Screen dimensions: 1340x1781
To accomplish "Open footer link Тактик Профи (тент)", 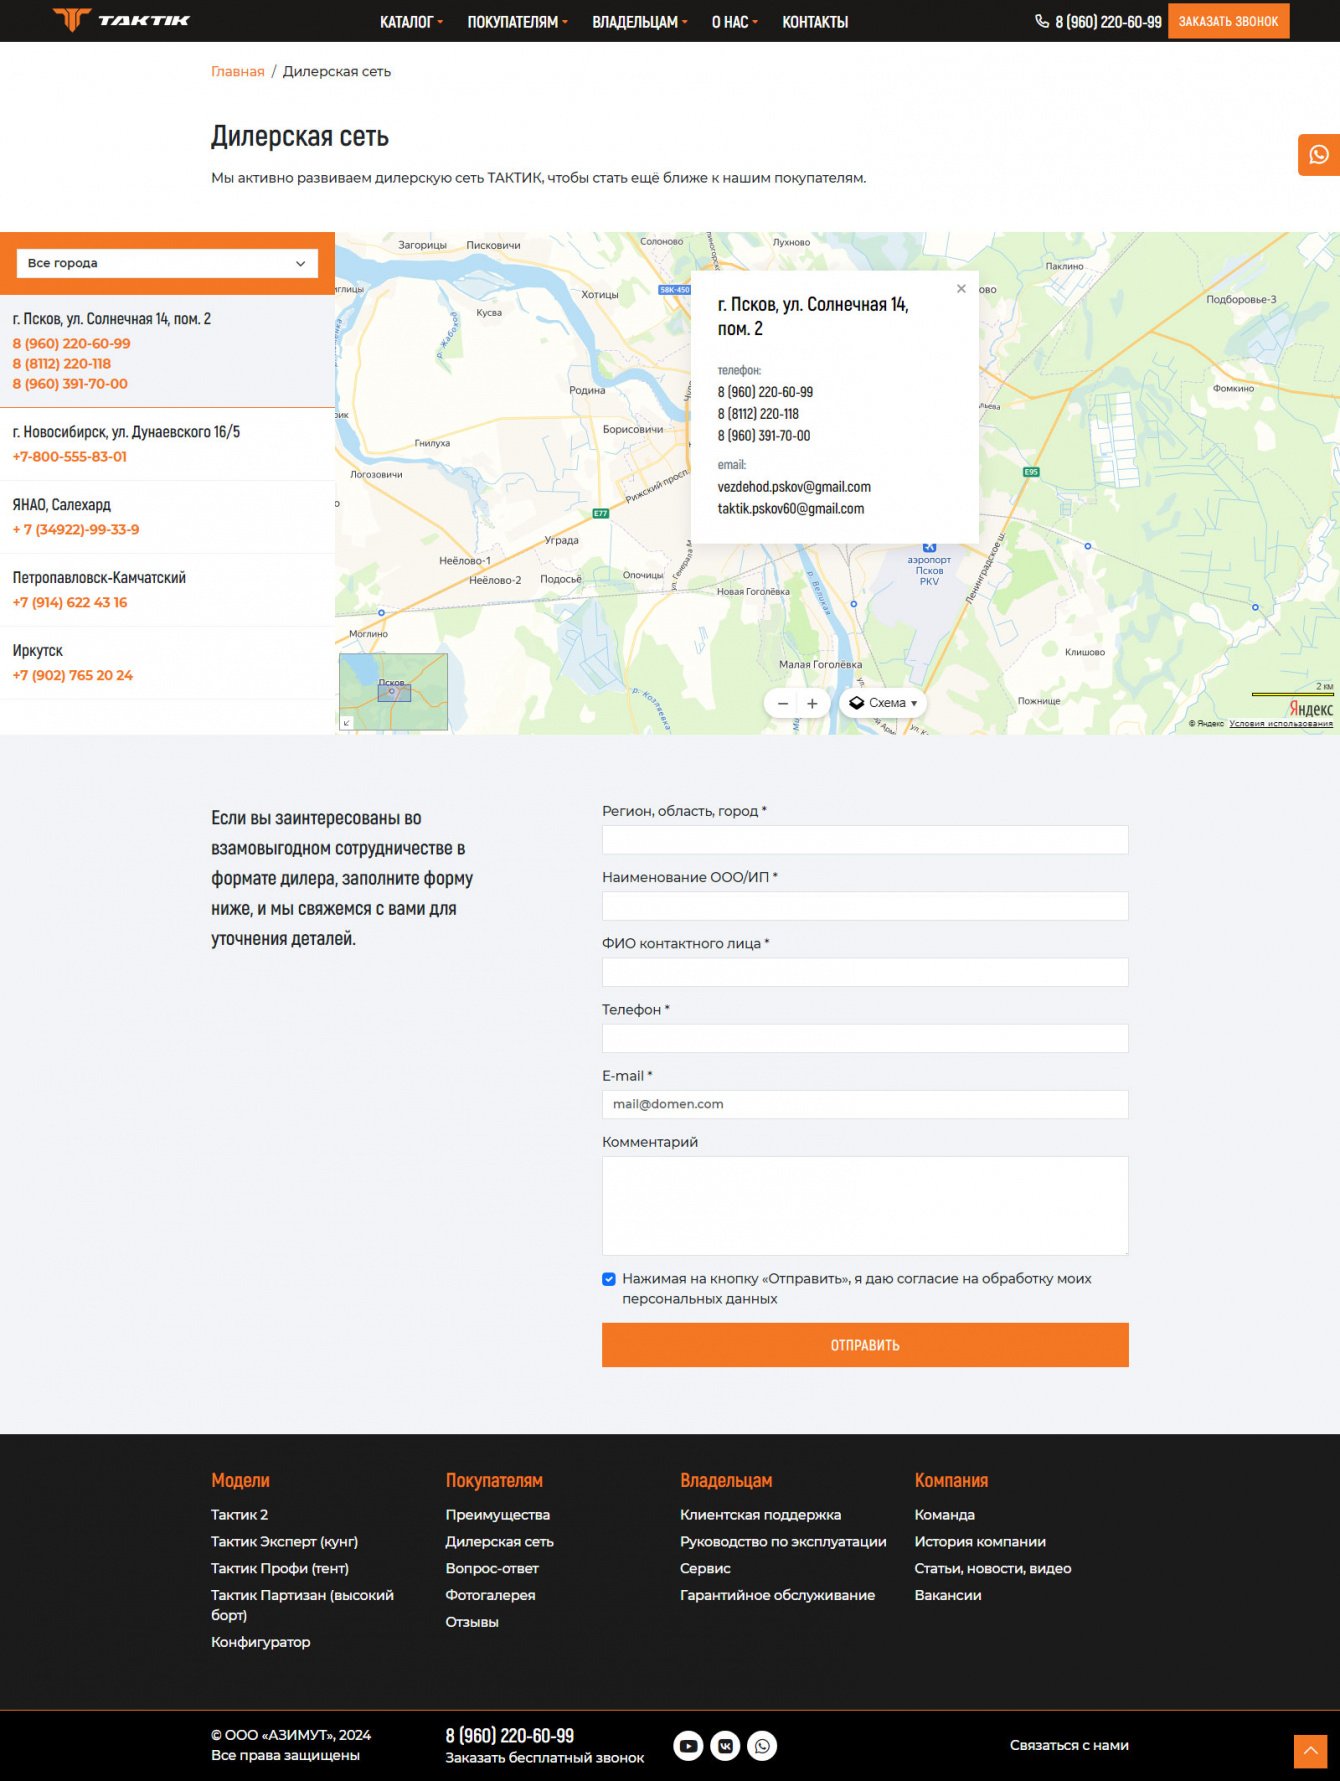I will click(x=280, y=1569).
